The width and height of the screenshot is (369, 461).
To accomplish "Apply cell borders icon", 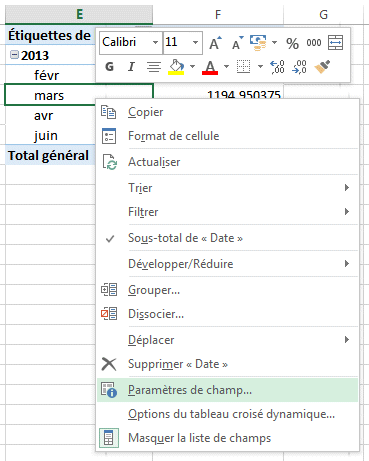I will (244, 67).
